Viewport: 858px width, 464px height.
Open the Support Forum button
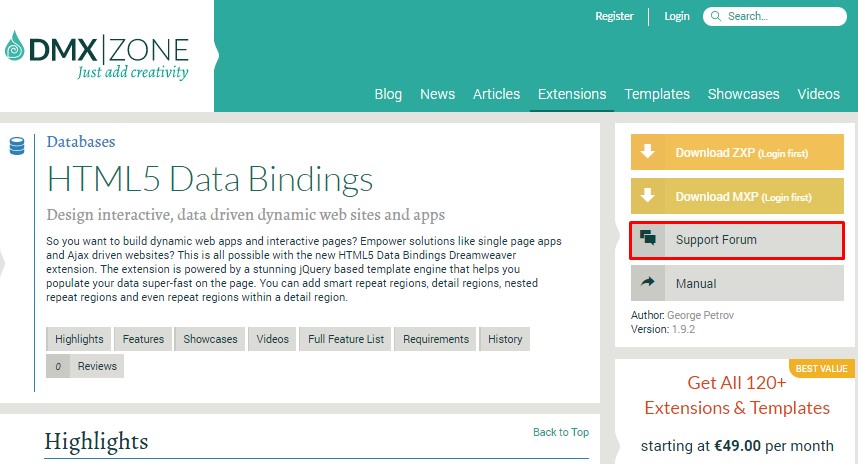[x=737, y=240]
